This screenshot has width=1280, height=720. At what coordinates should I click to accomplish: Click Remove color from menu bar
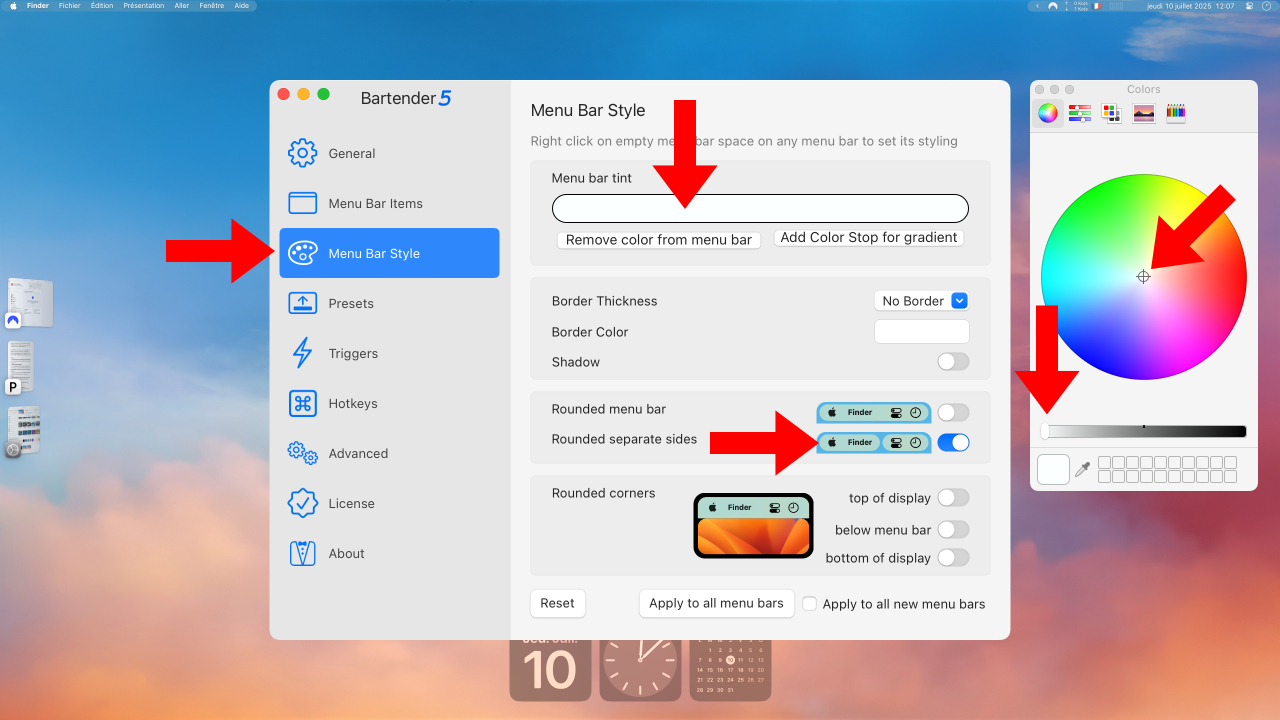tap(659, 240)
